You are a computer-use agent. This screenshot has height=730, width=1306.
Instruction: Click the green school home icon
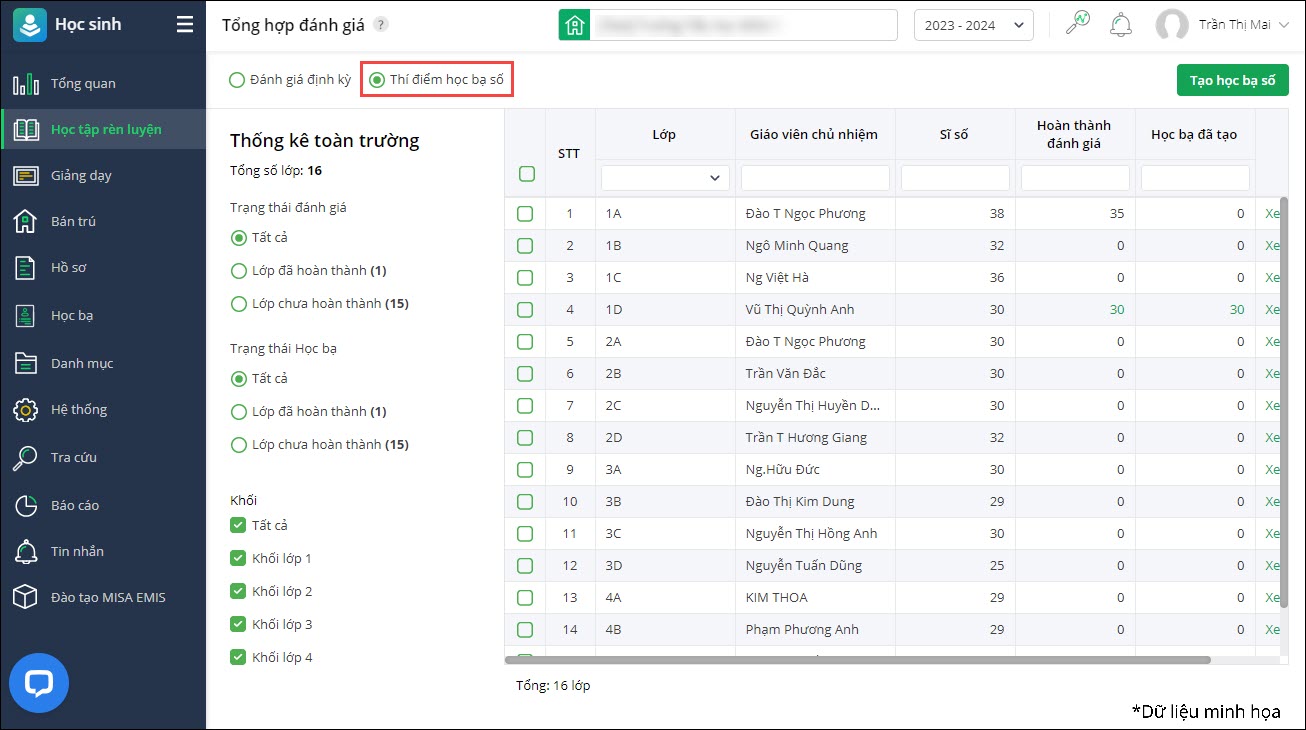tap(574, 25)
